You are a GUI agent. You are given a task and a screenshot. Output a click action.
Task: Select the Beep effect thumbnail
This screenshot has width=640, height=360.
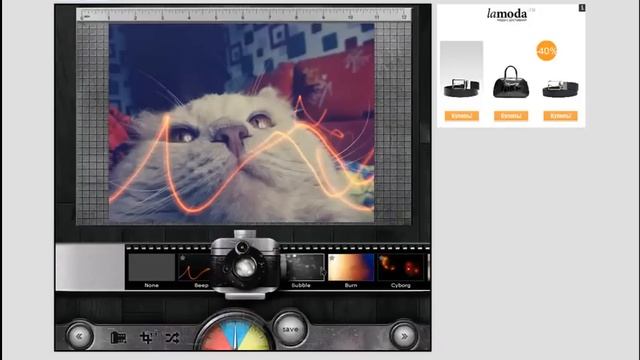tap(195, 268)
